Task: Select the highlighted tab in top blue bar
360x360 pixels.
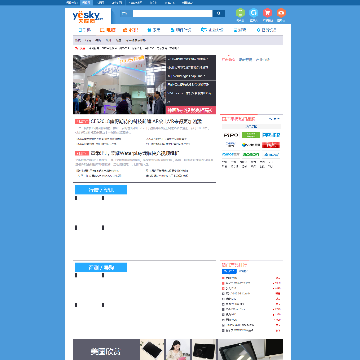Action: 86,3
